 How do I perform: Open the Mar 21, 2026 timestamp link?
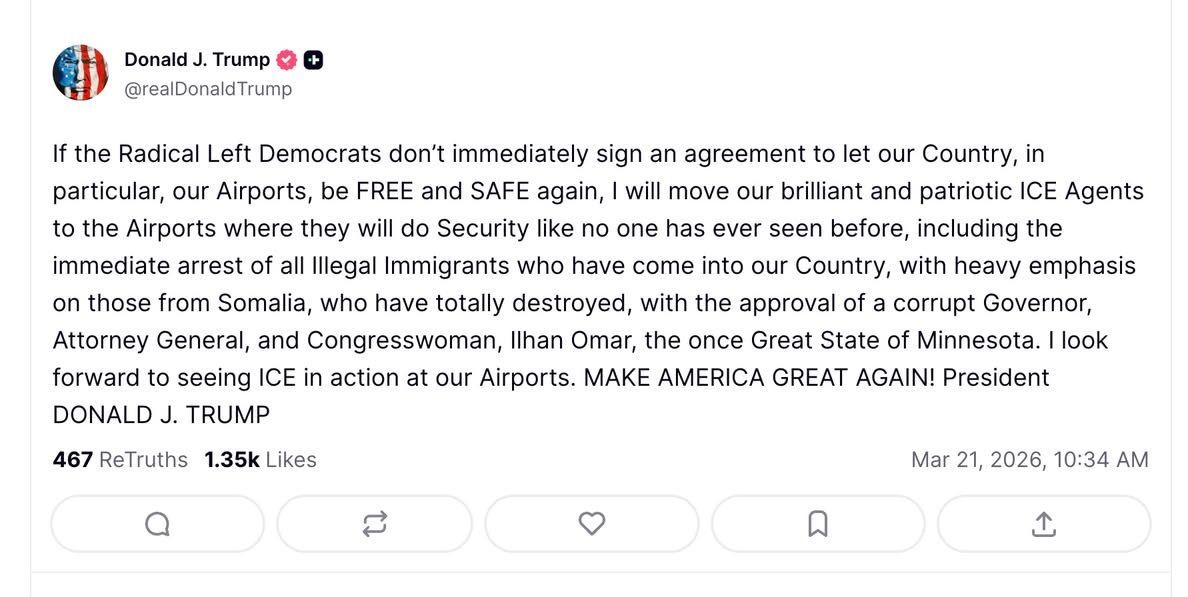click(x=1029, y=460)
